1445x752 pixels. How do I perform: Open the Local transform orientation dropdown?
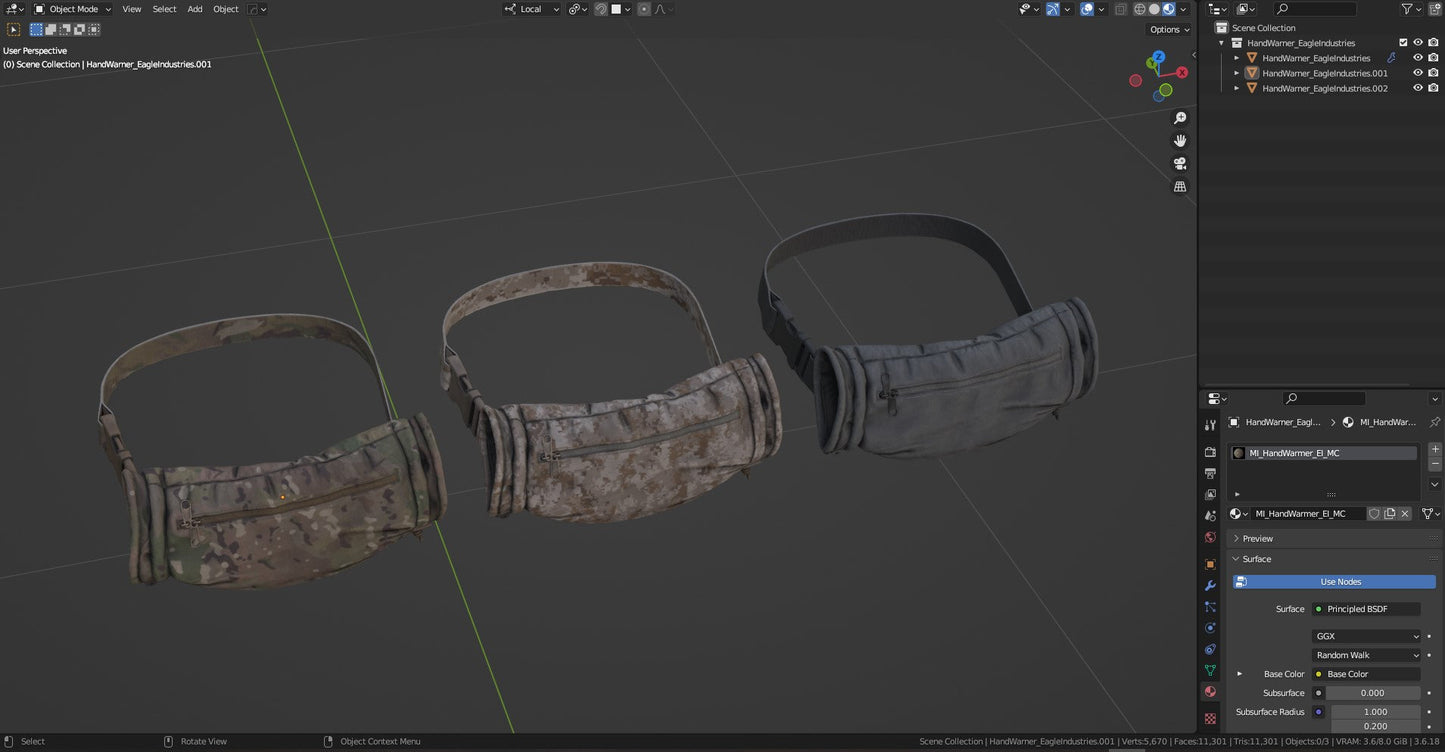531,9
